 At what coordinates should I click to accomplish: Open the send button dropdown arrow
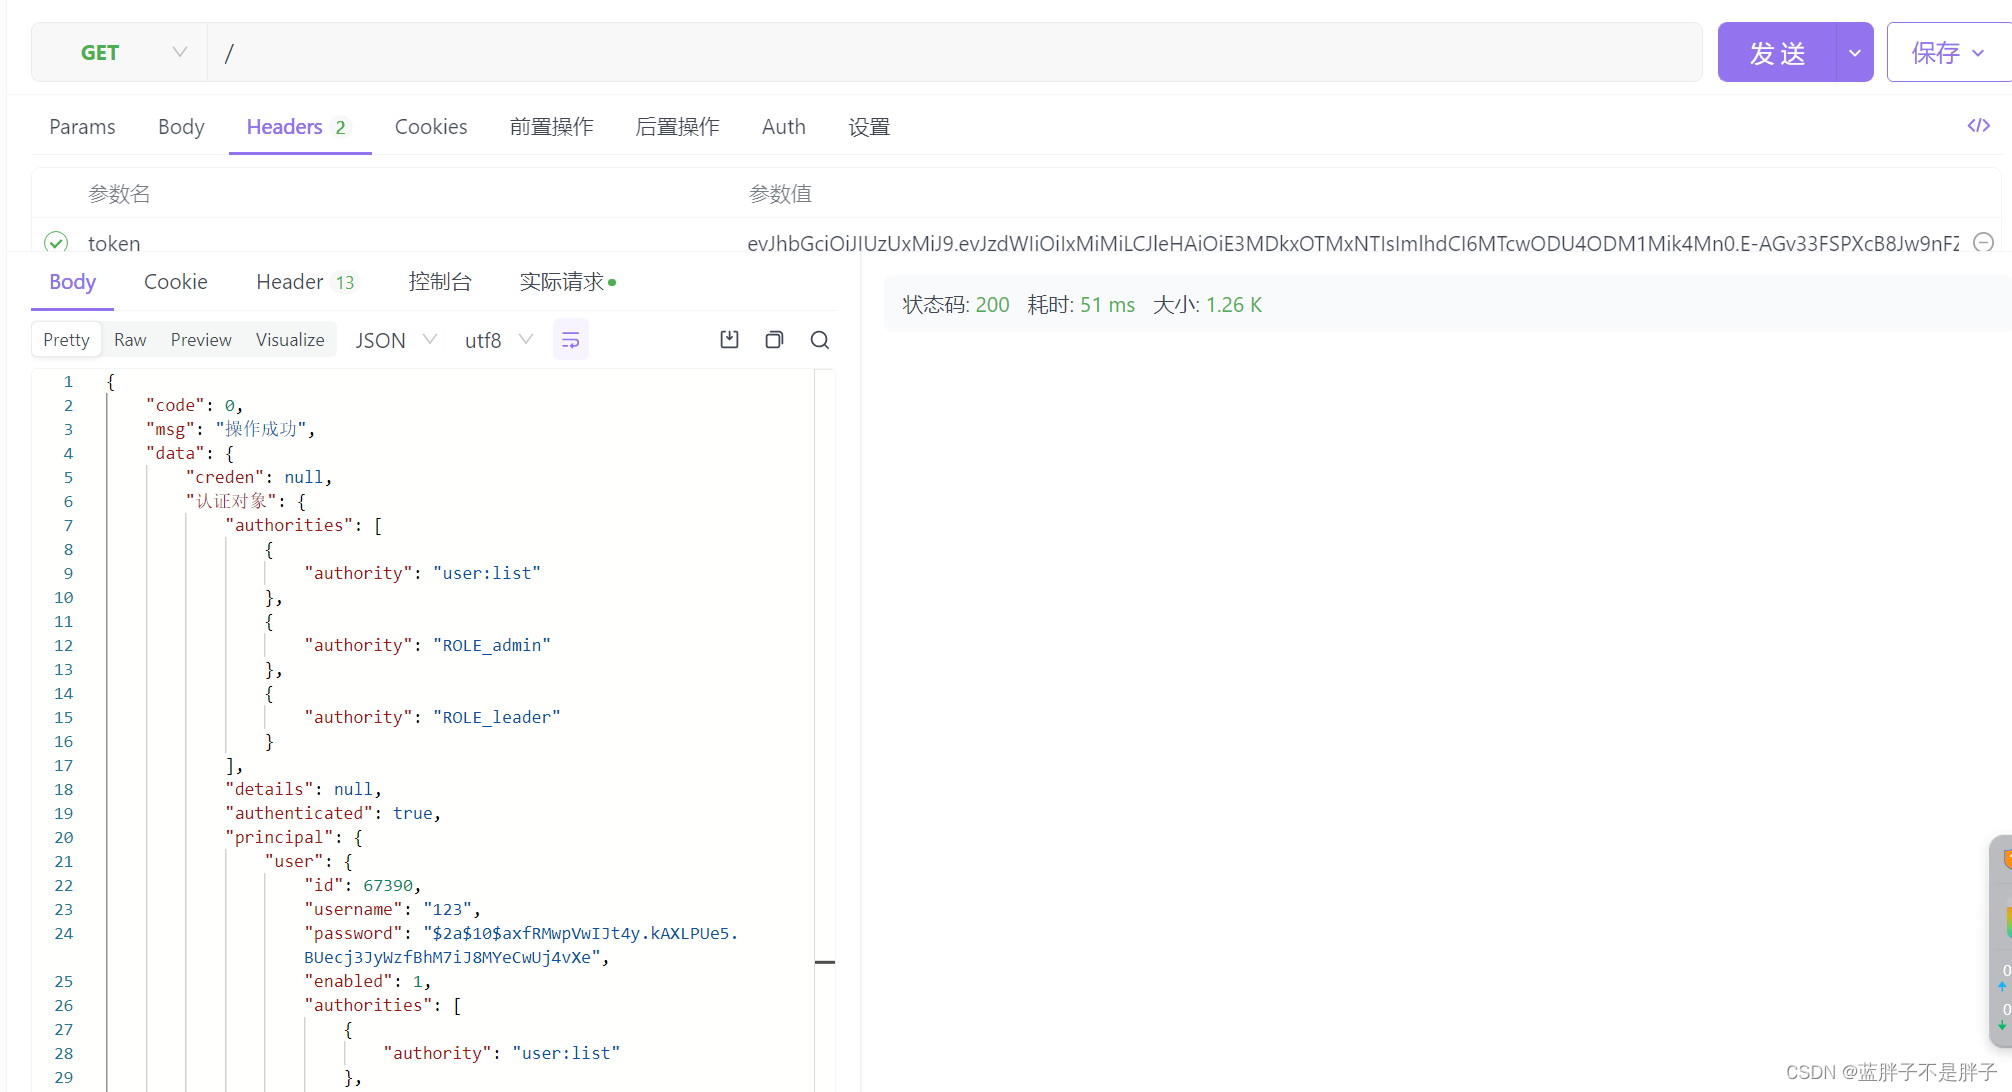click(x=1854, y=53)
